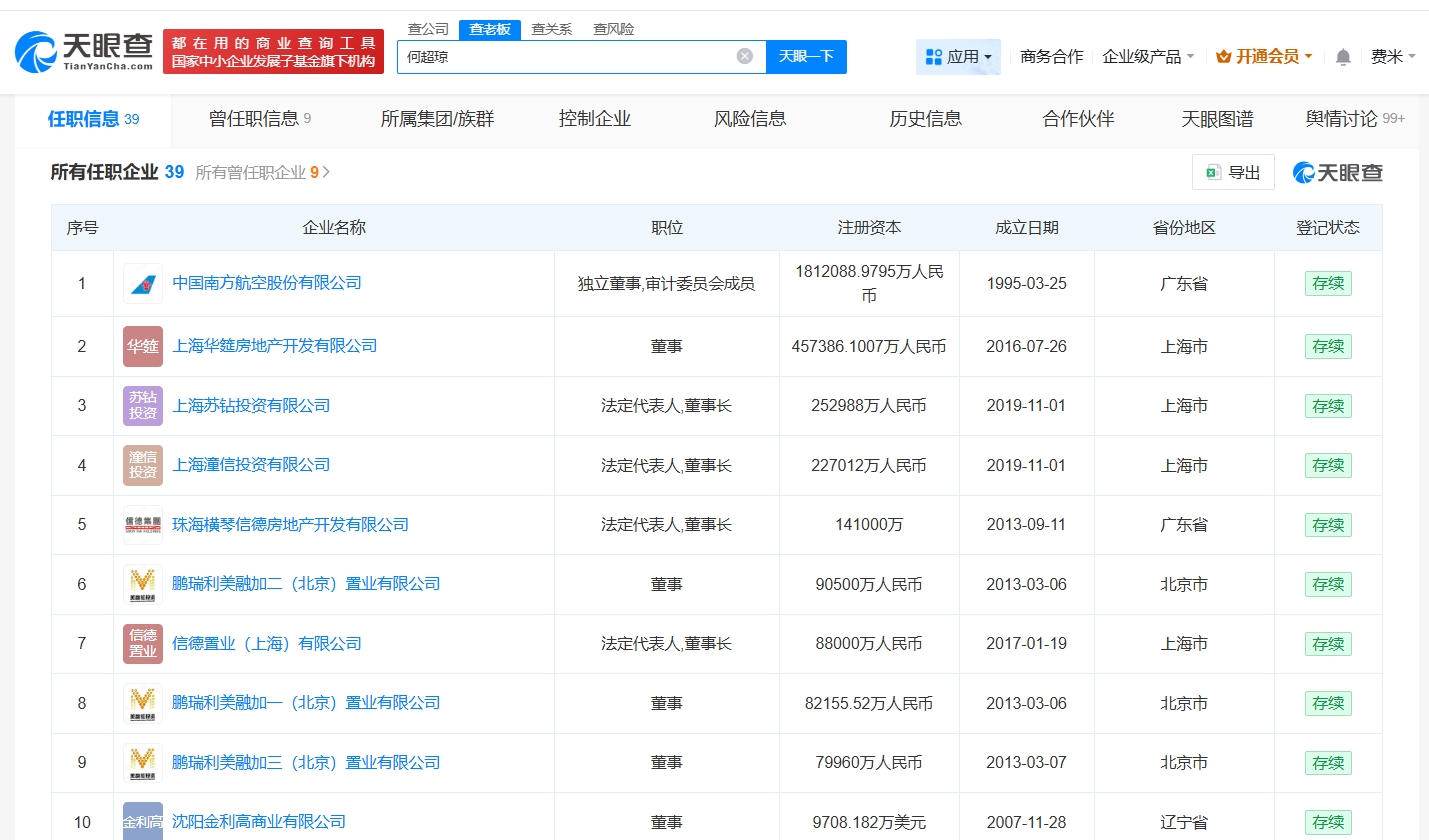Open the 开通会员 membership dropdown
The image size is (1429, 840).
click(1264, 57)
